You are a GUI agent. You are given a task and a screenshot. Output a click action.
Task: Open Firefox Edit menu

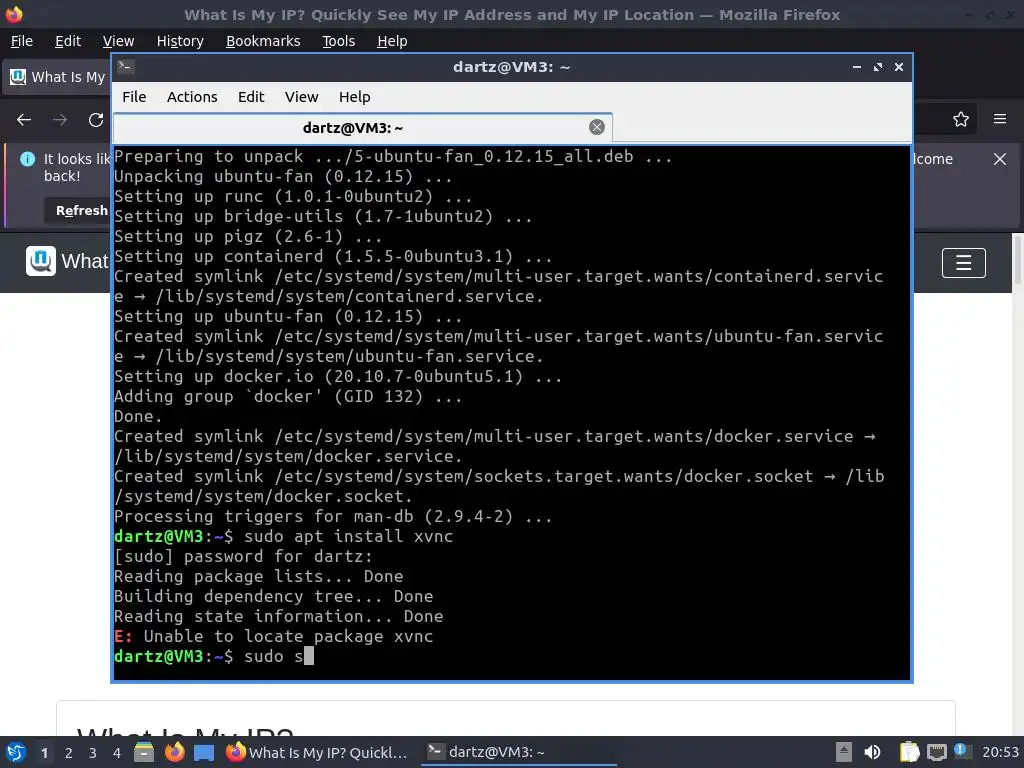pos(68,41)
